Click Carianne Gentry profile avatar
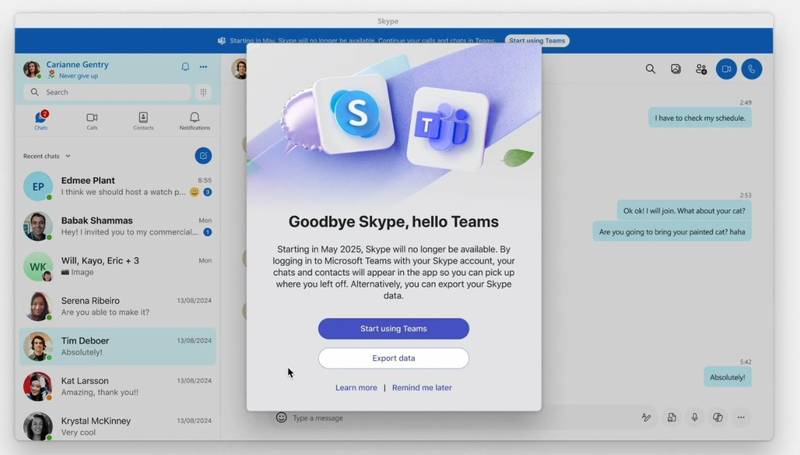800x455 pixels. [32, 69]
